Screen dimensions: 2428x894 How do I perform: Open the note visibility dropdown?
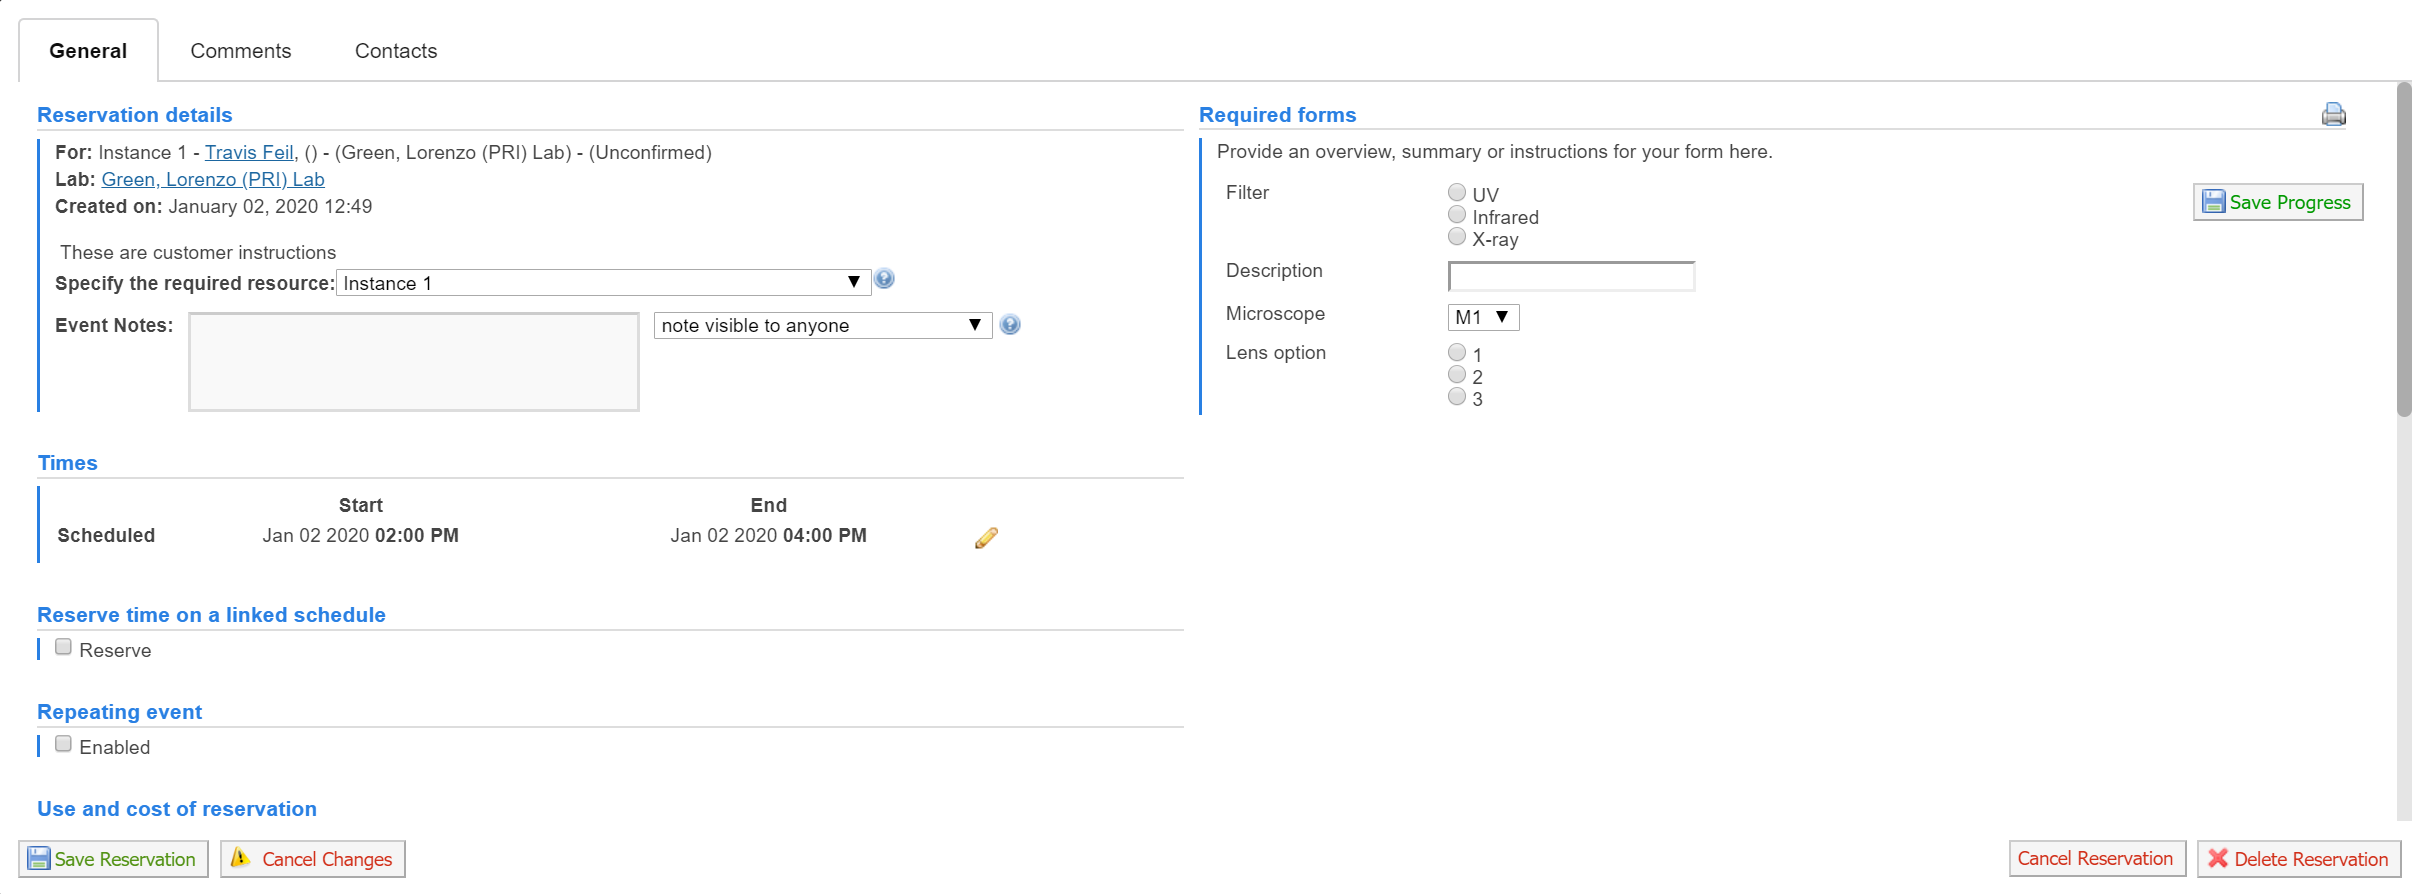pyautogui.click(x=822, y=326)
